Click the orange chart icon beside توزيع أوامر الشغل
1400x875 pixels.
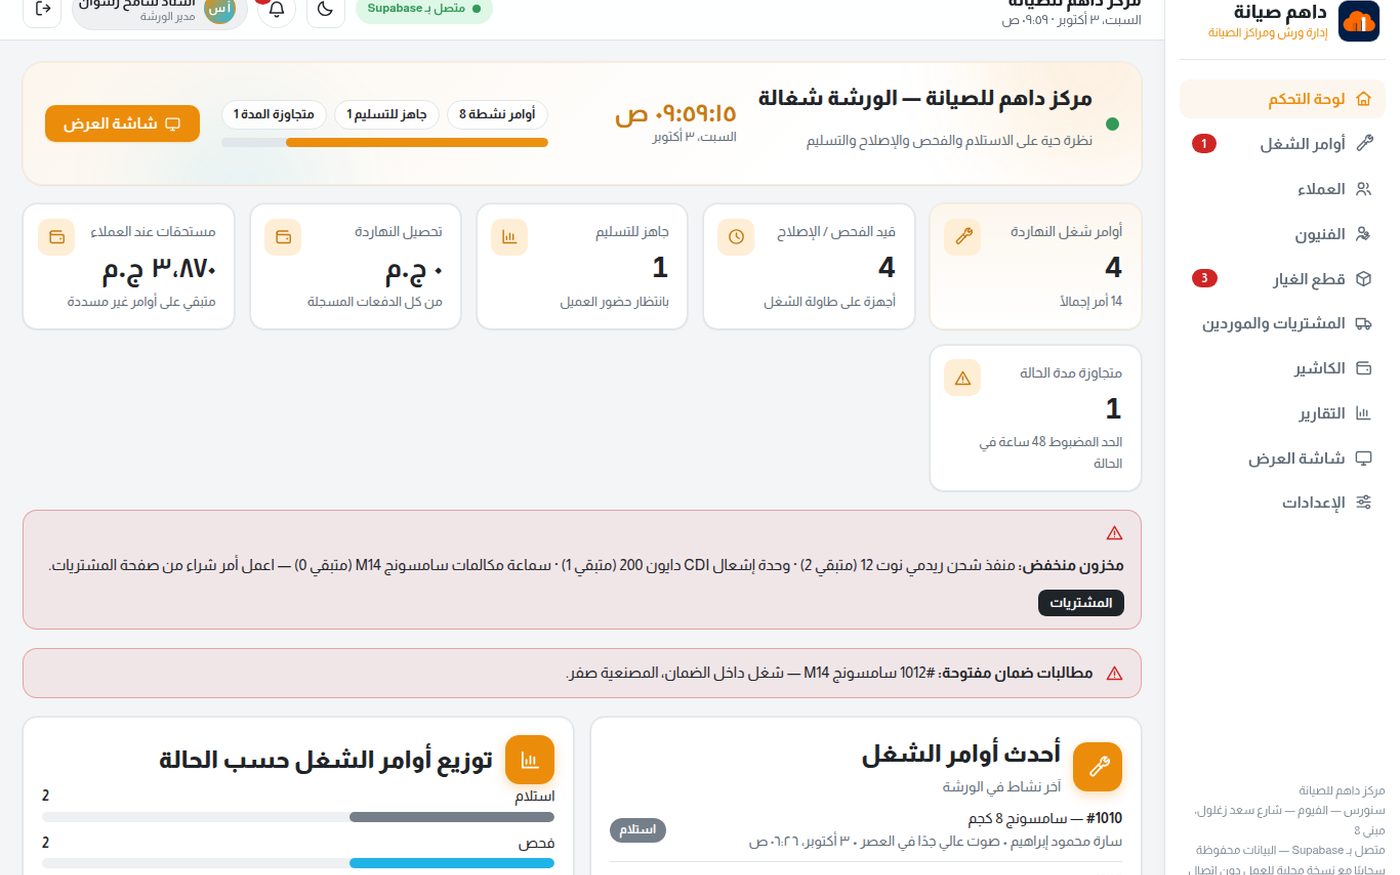(x=530, y=760)
